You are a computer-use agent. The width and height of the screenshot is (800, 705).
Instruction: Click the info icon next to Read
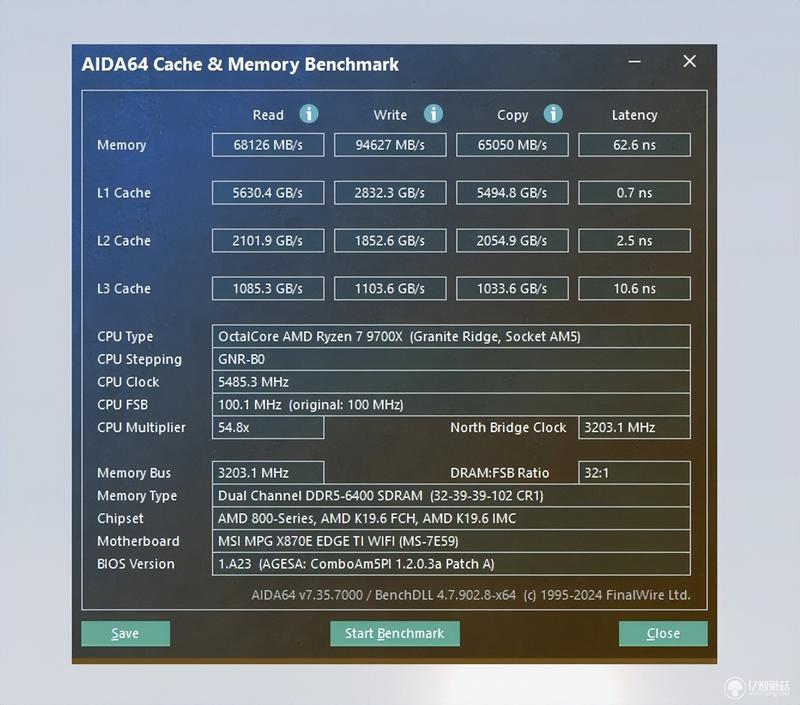tap(309, 114)
